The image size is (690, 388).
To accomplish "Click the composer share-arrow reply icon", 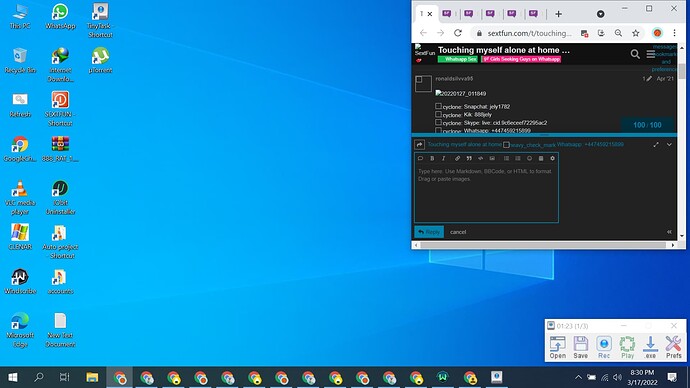I will tap(419, 145).
